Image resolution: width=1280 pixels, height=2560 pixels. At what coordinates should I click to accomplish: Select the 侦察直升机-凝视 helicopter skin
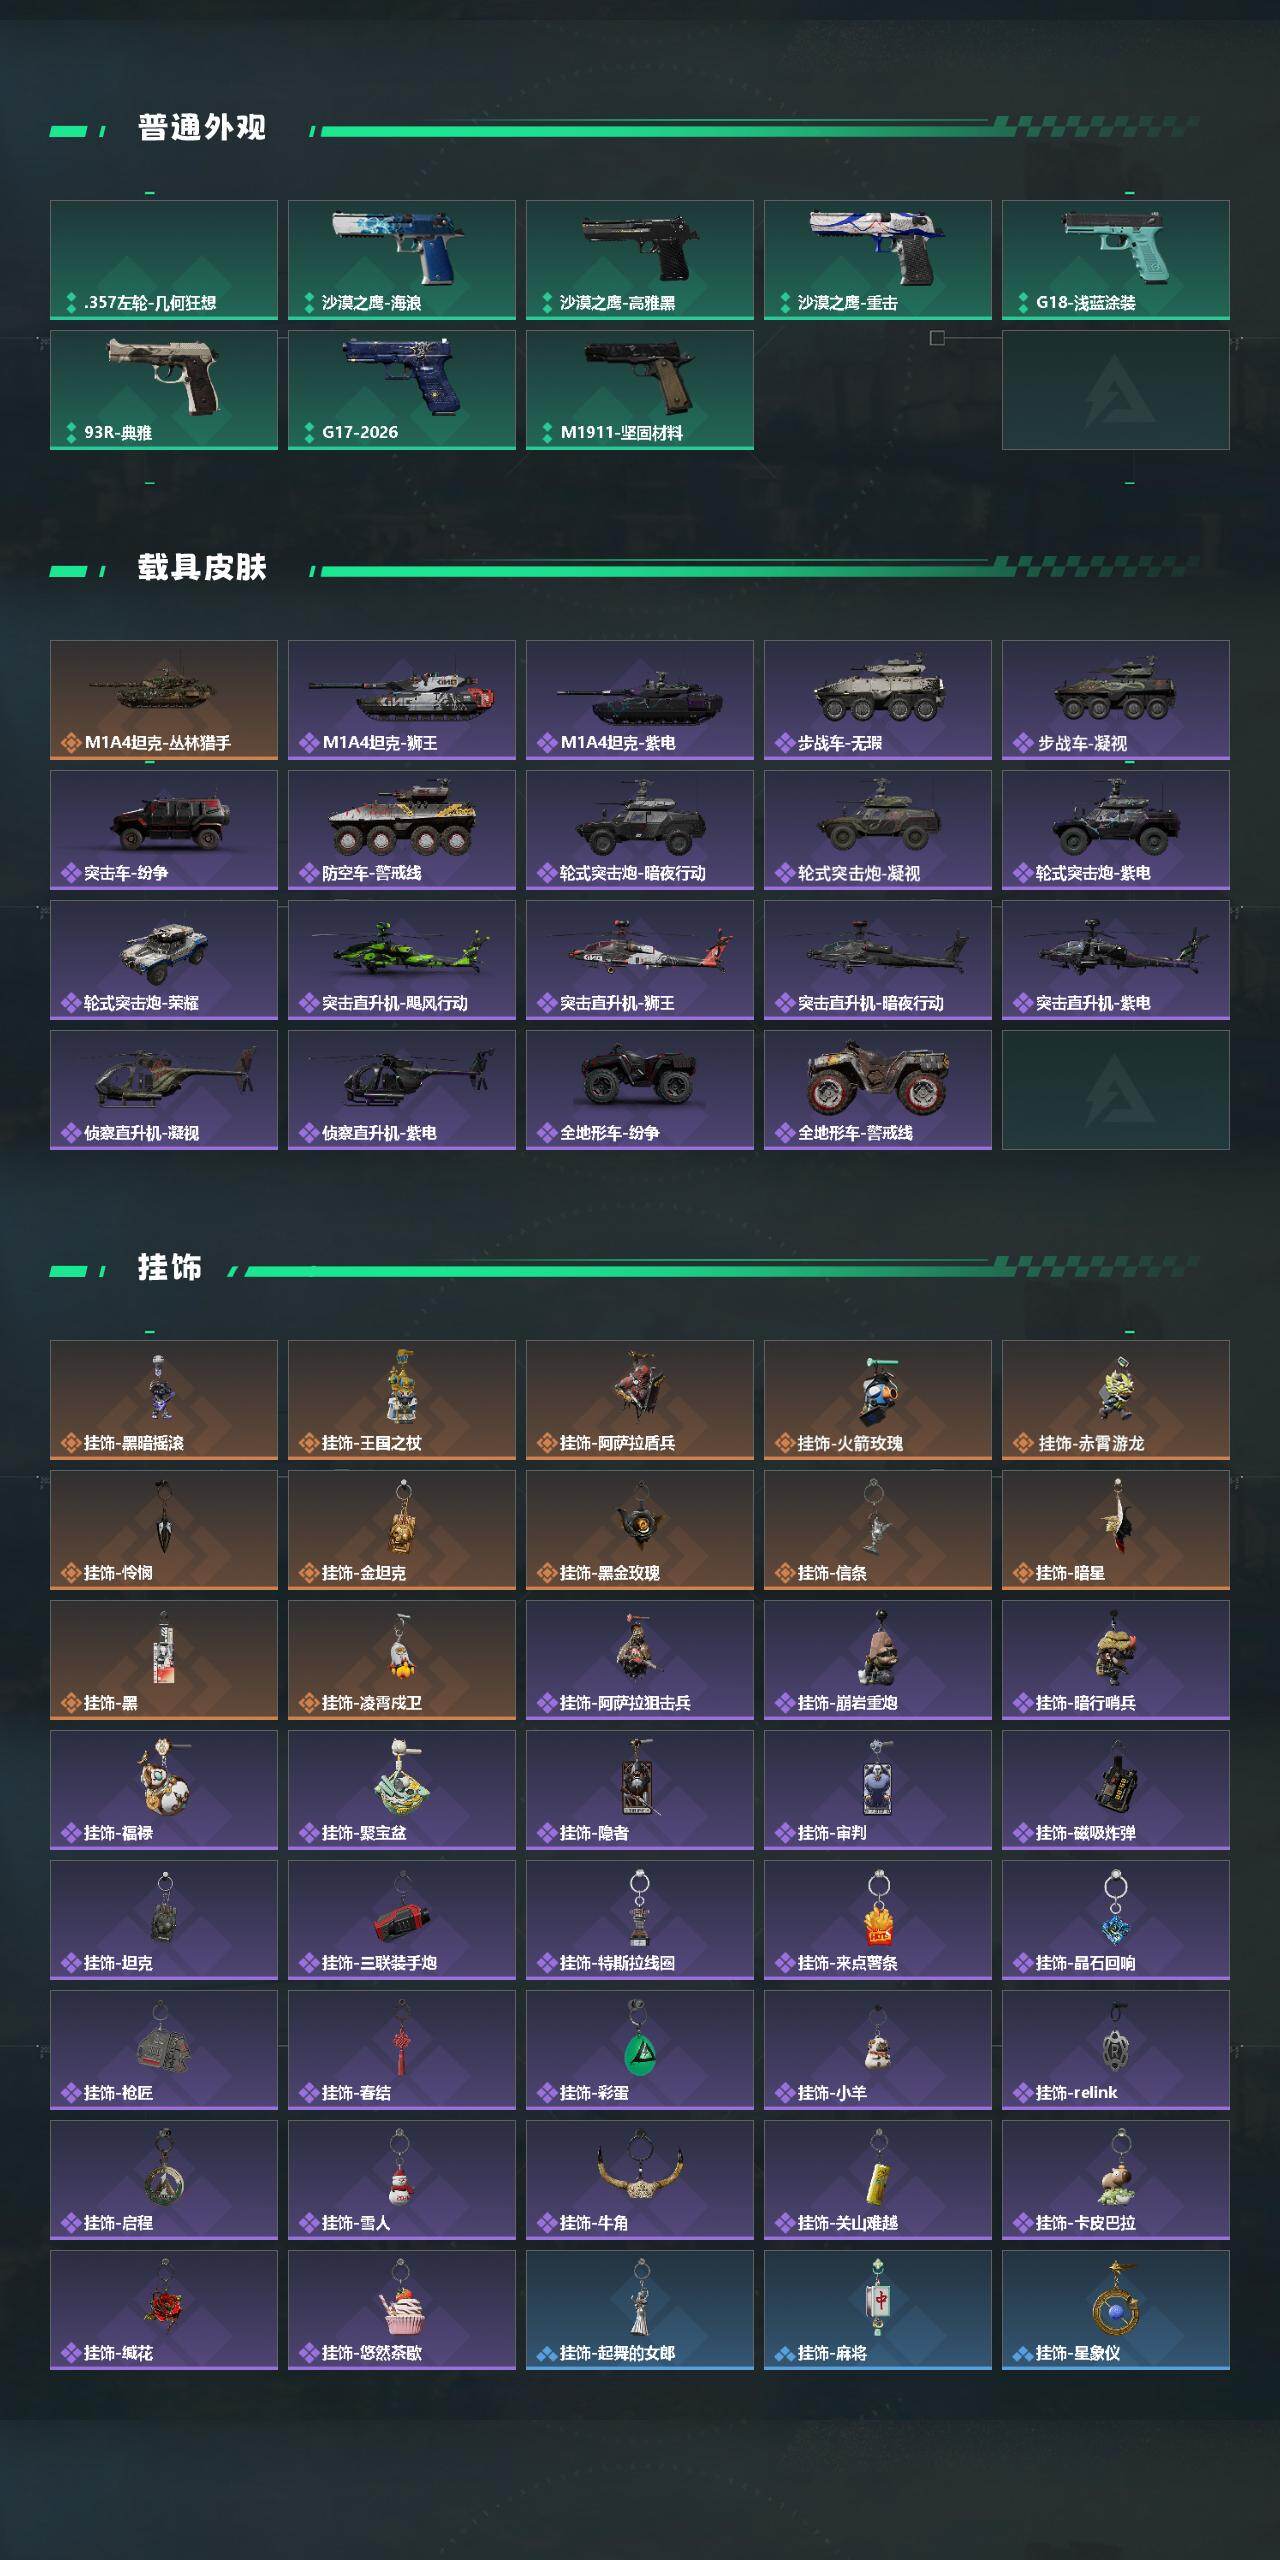(x=164, y=1090)
